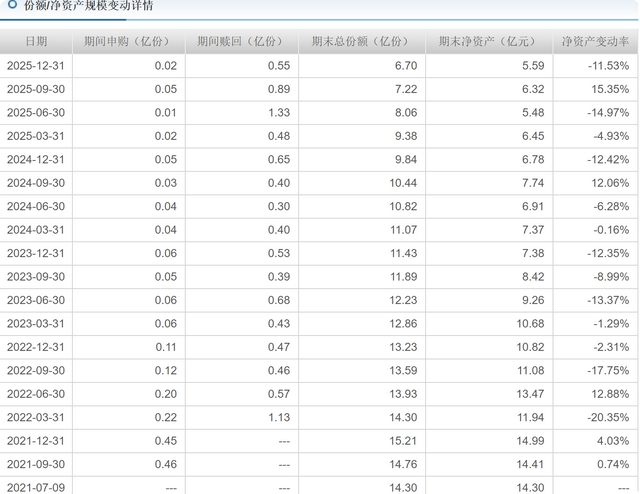Select the 2023-06-30 date cell

[36, 300]
